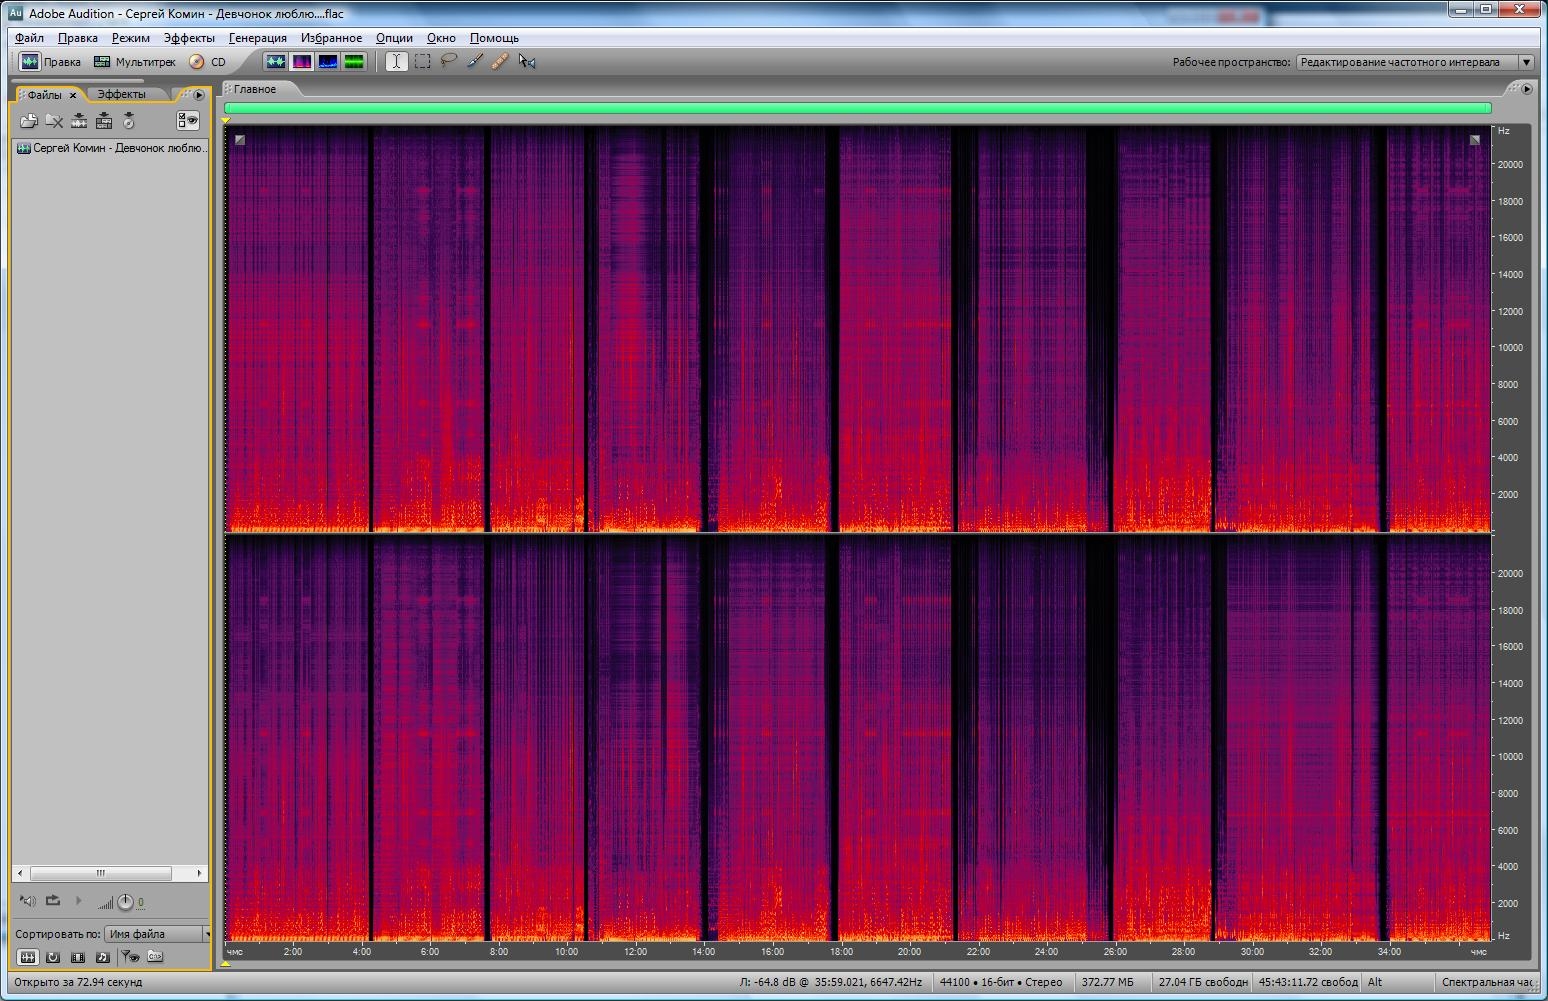Click top-right channel toggle square in spectrogram

click(x=1475, y=140)
